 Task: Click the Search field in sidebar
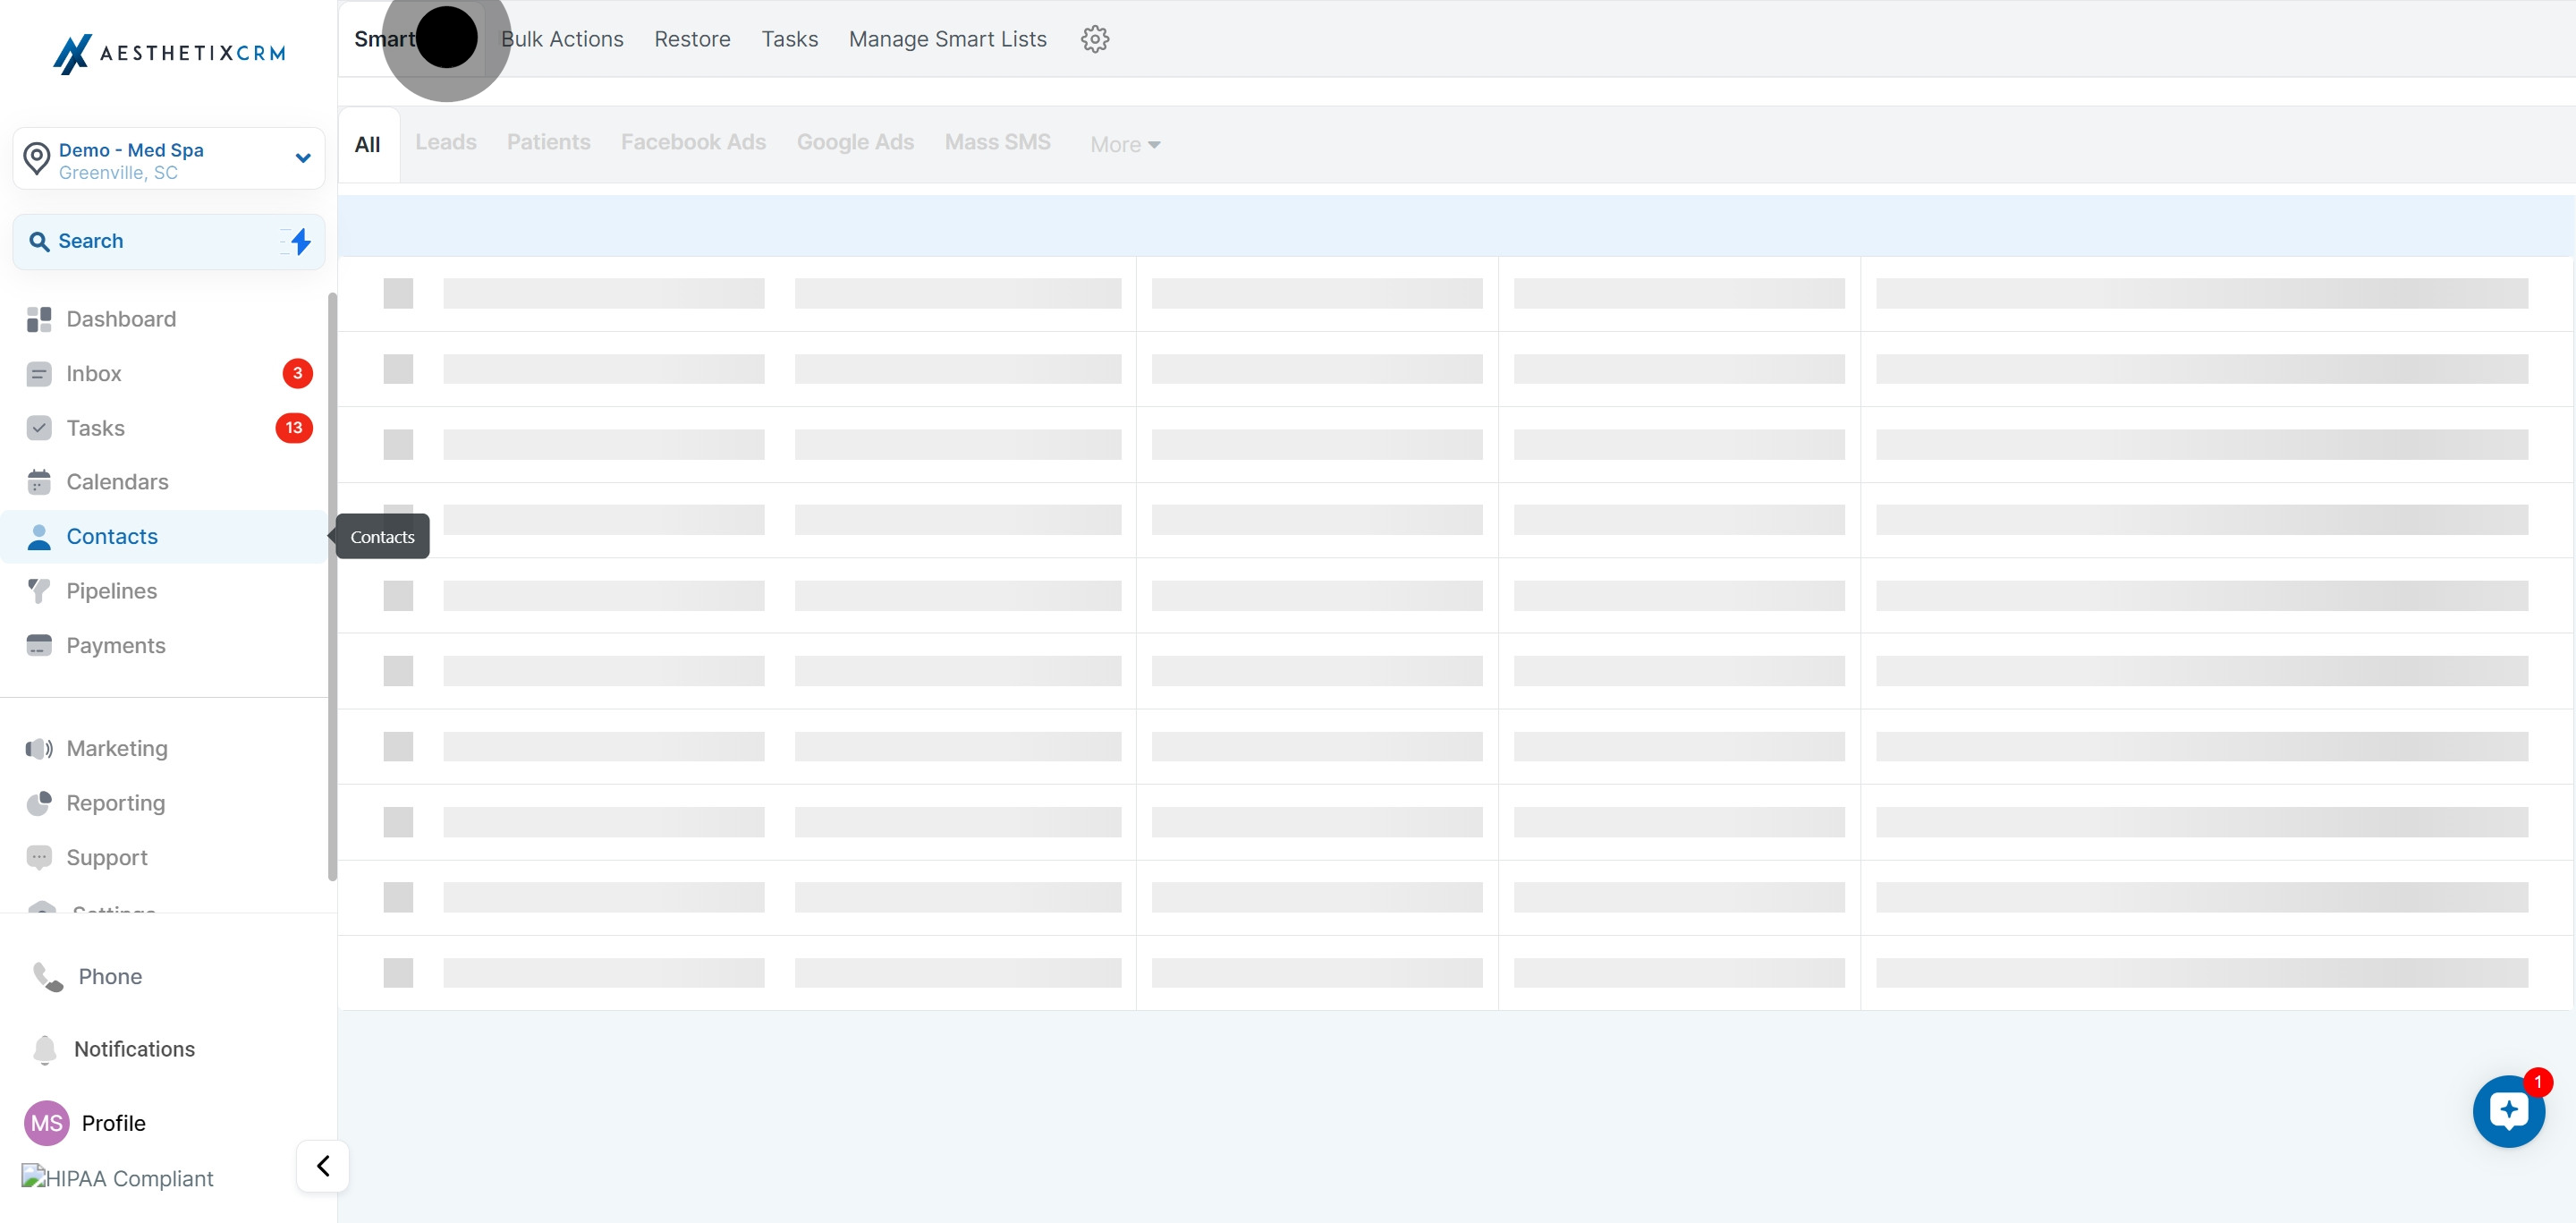pos(169,242)
